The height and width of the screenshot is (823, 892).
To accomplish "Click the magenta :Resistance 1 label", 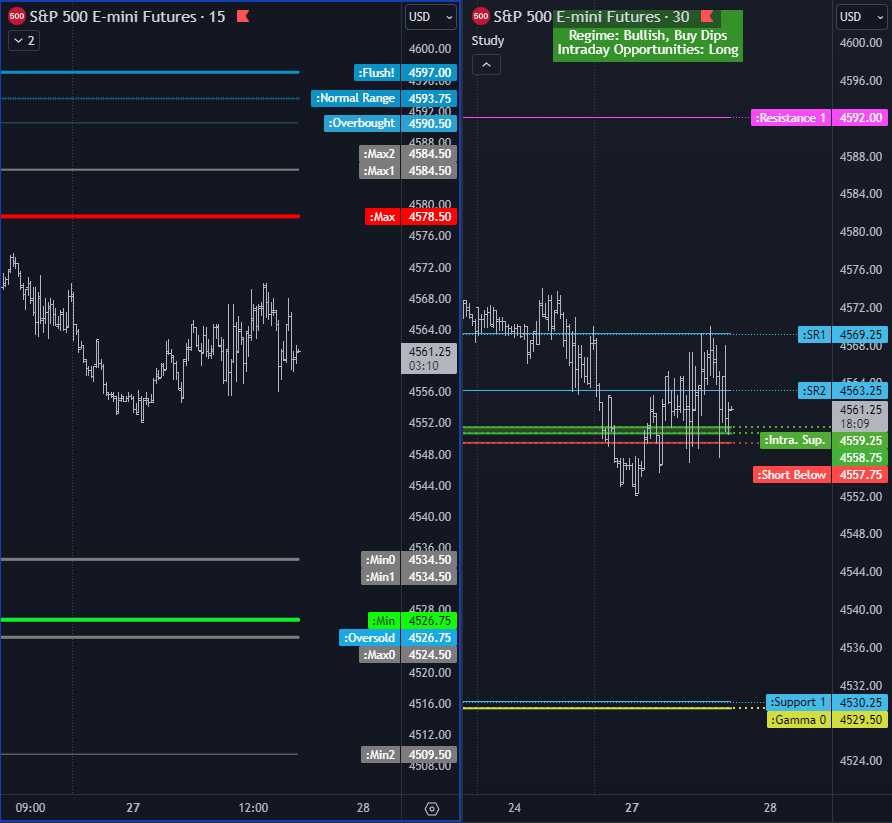I will (791, 118).
